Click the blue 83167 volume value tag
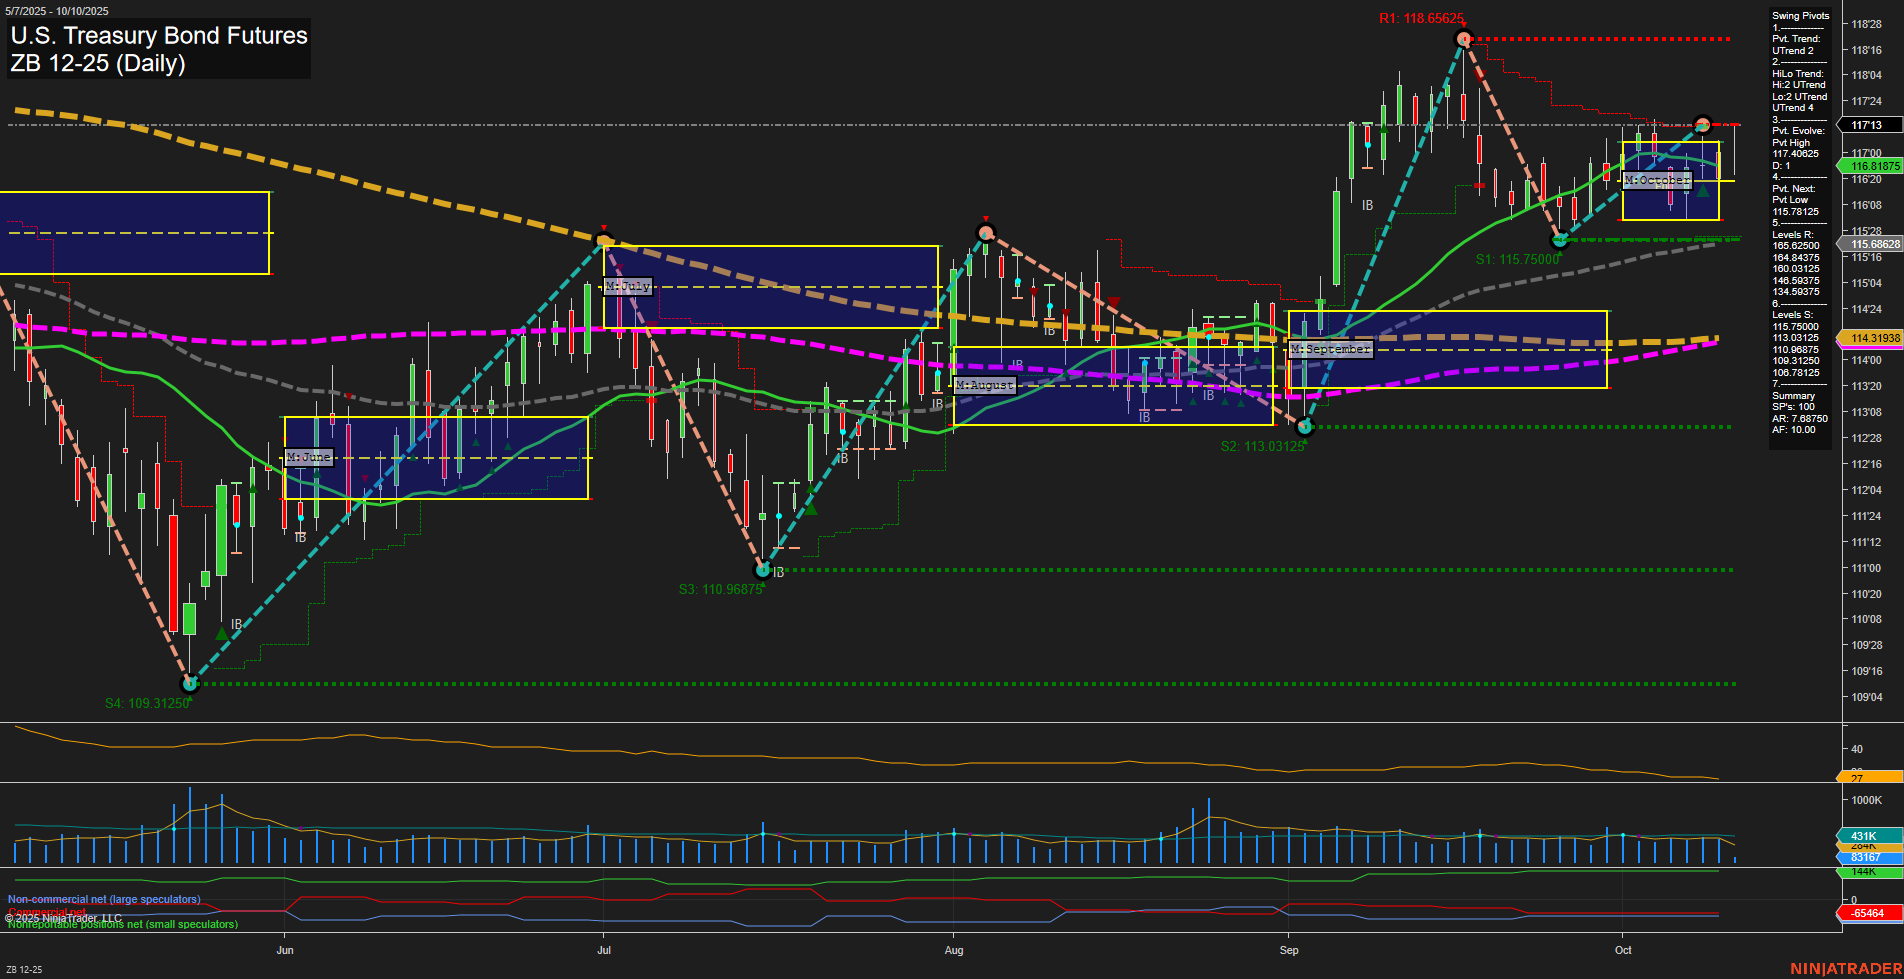 point(1866,857)
